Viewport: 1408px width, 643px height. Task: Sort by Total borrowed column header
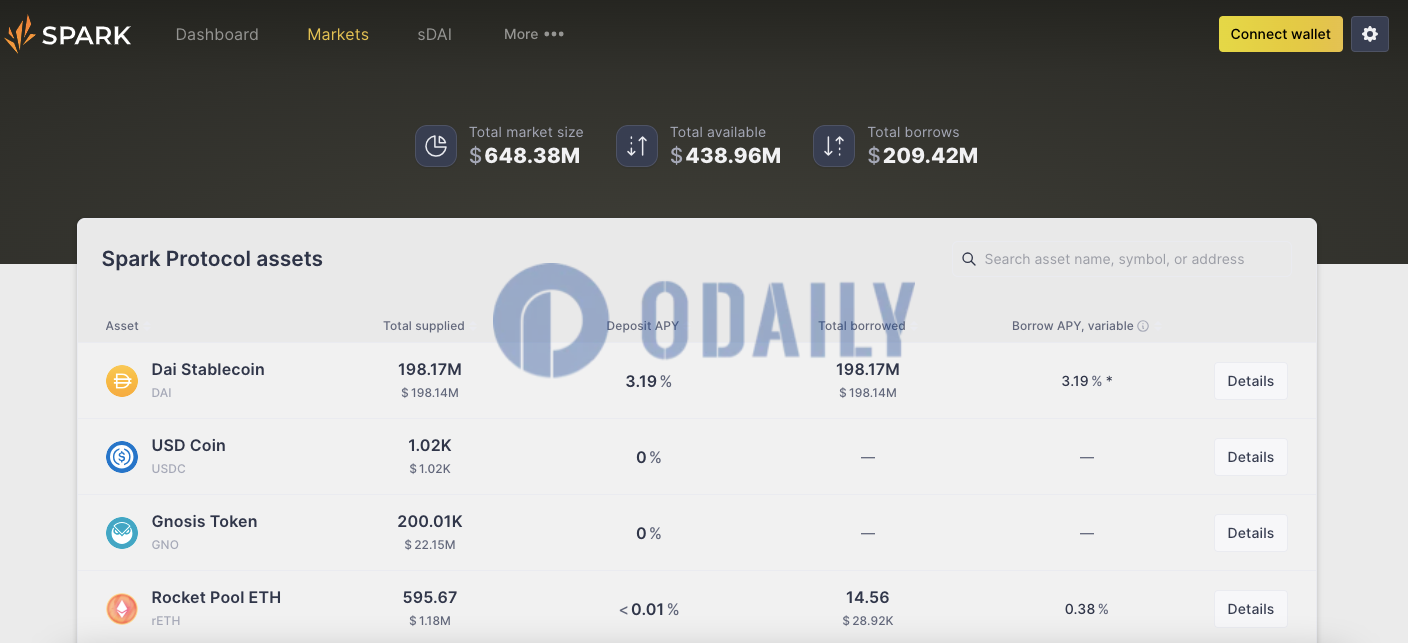(x=862, y=326)
